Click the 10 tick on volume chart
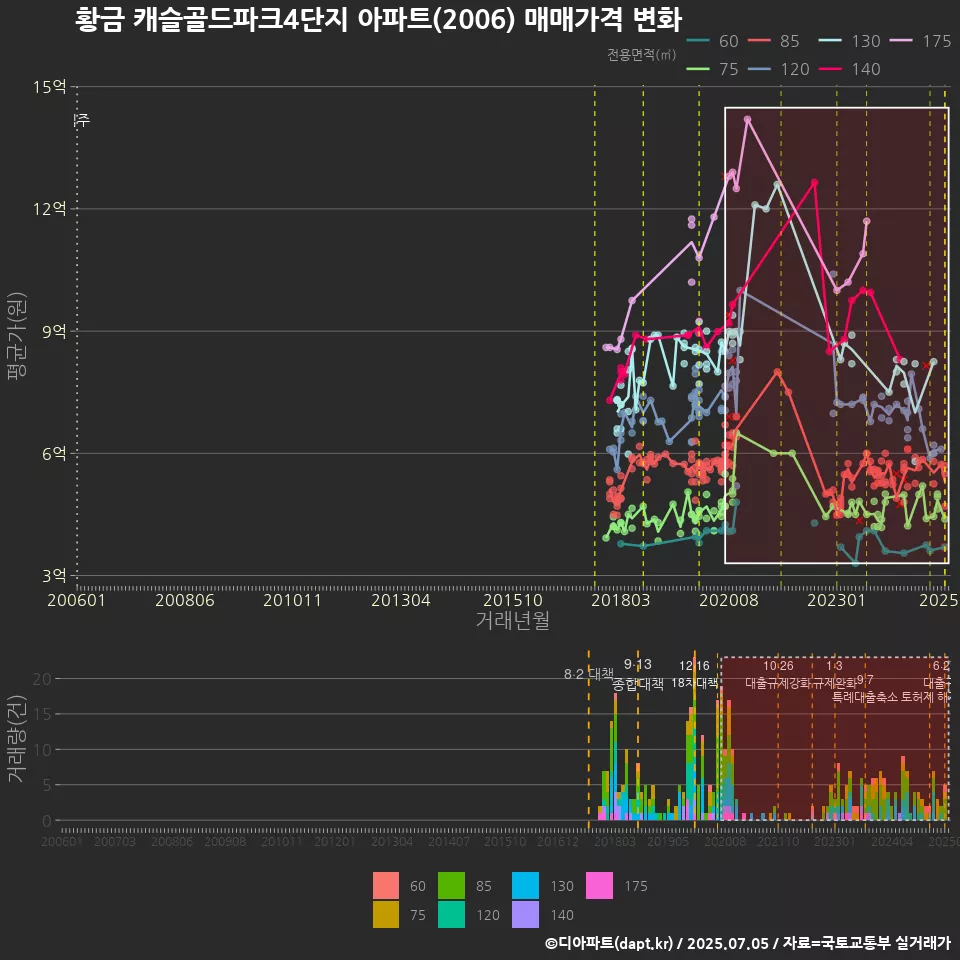The image size is (960, 960). click(42, 749)
